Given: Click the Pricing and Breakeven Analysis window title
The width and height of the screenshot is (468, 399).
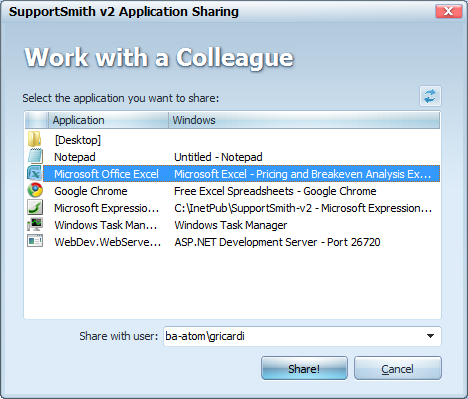Looking at the screenshot, I should (303, 174).
